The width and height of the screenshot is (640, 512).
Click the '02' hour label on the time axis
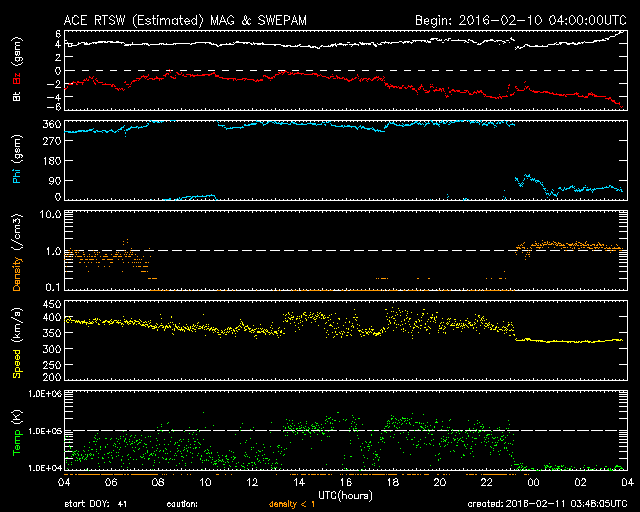click(580, 483)
